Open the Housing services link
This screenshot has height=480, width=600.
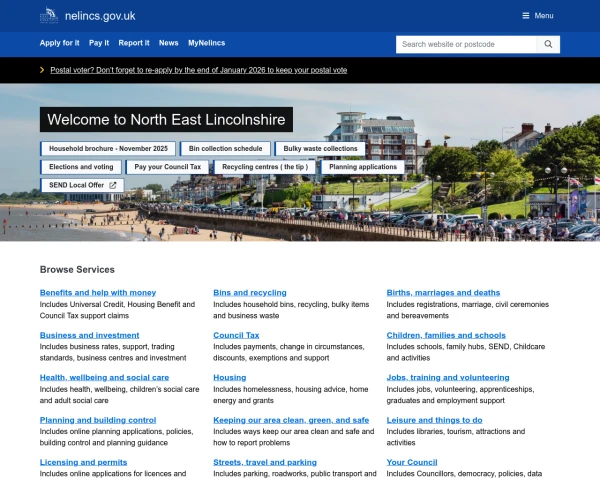tap(229, 378)
